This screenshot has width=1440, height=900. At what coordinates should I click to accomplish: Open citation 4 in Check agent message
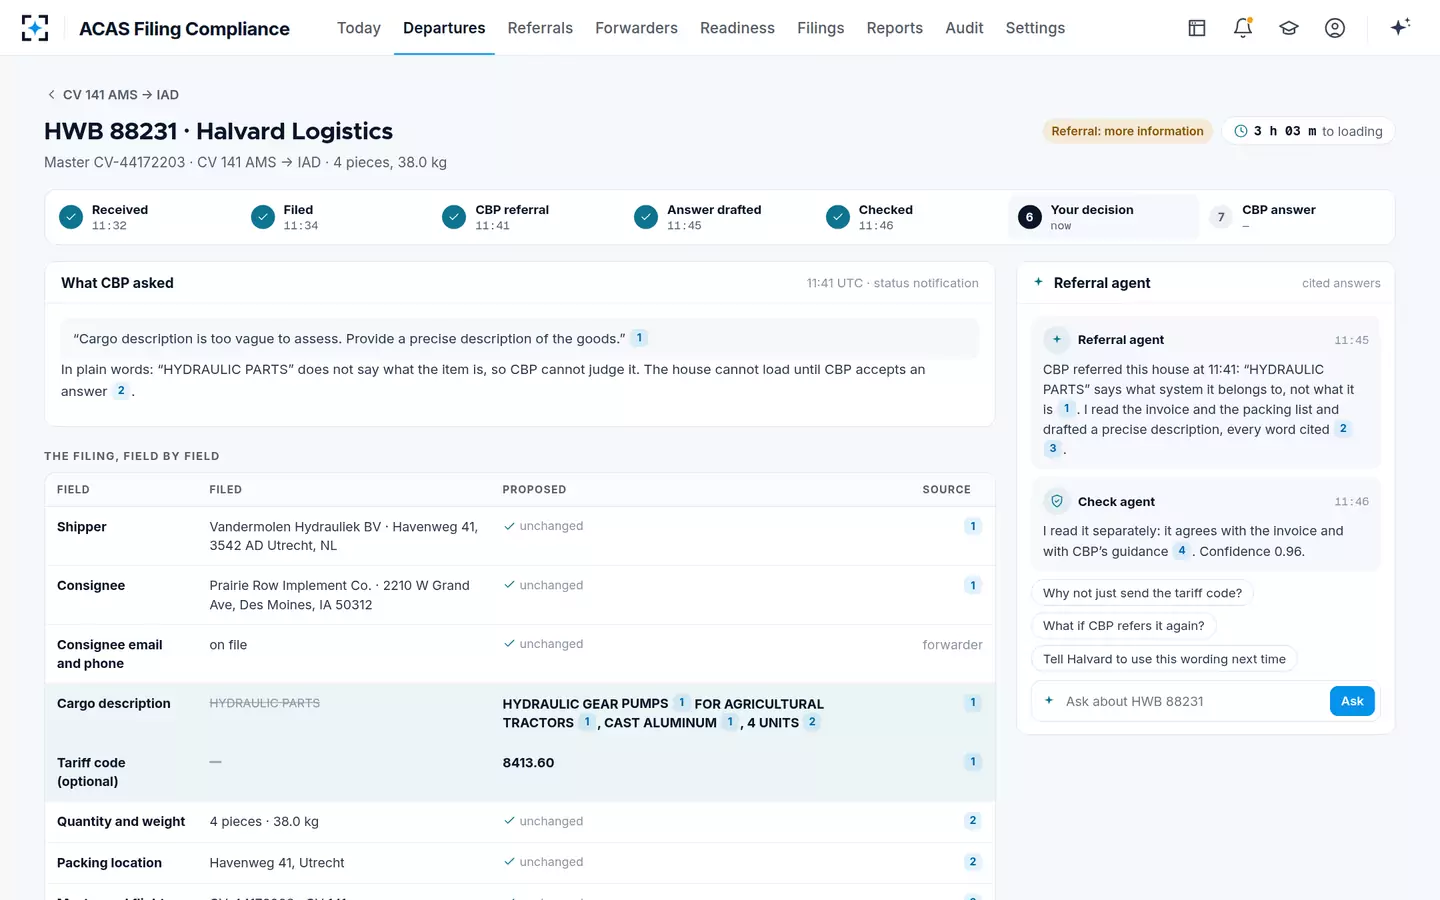pyautogui.click(x=1181, y=551)
